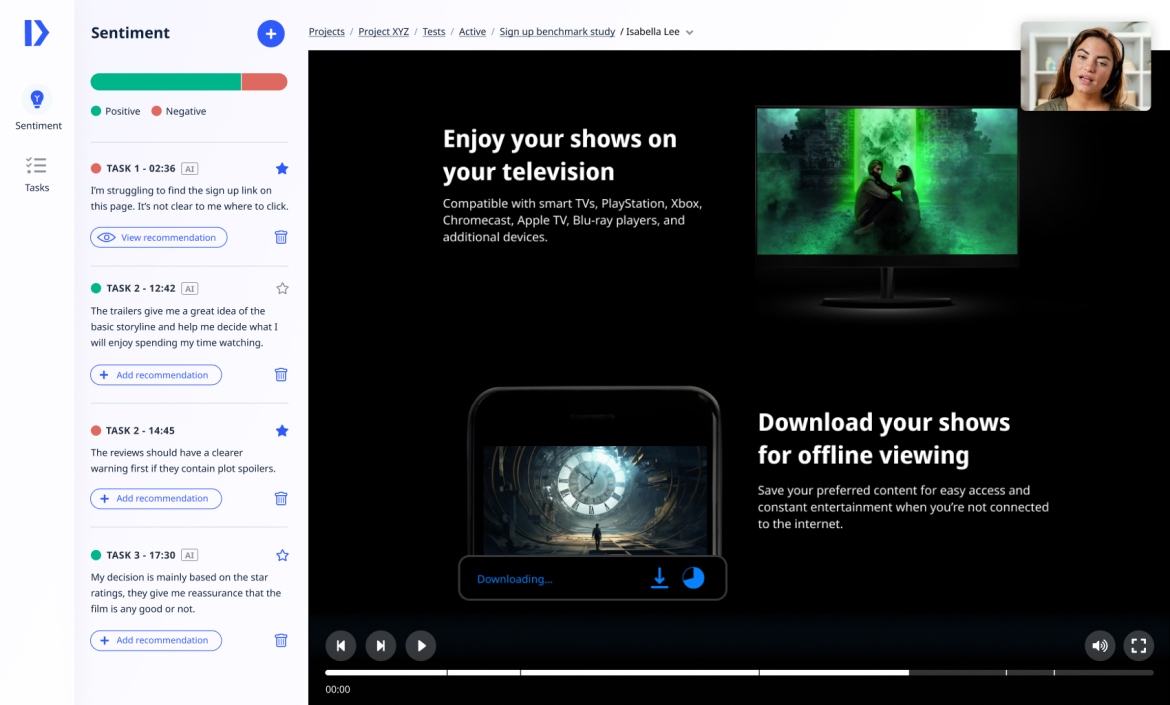Play the session recording
1170x705 pixels.
[x=421, y=645]
